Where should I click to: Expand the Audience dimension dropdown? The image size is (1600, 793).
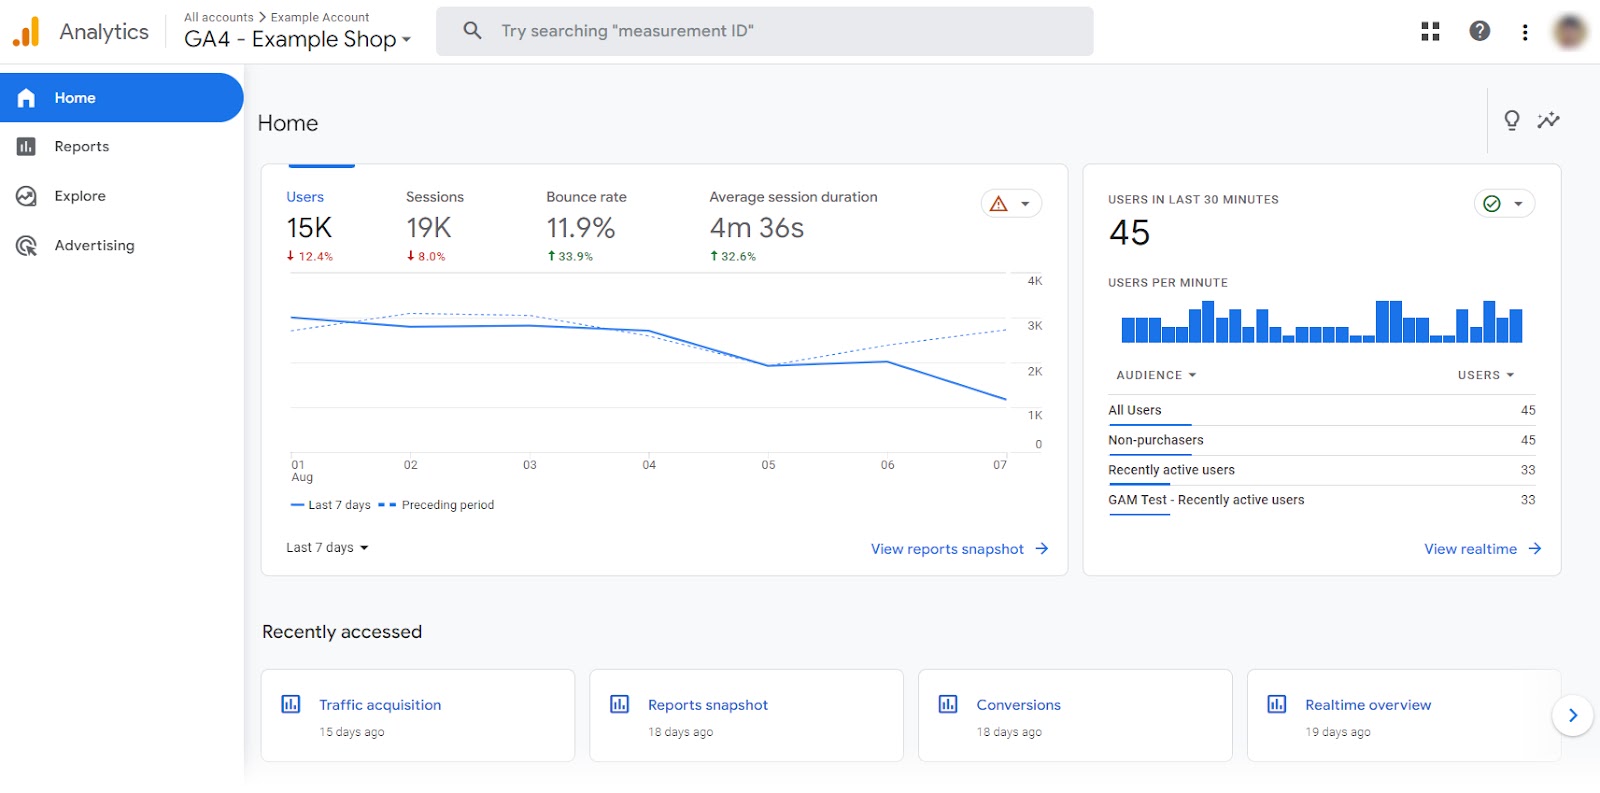(x=1156, y=375)
